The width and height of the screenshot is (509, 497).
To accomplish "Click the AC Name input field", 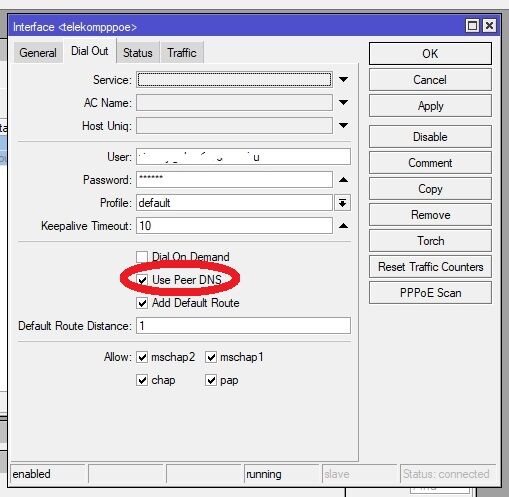I will pos(234,102).
